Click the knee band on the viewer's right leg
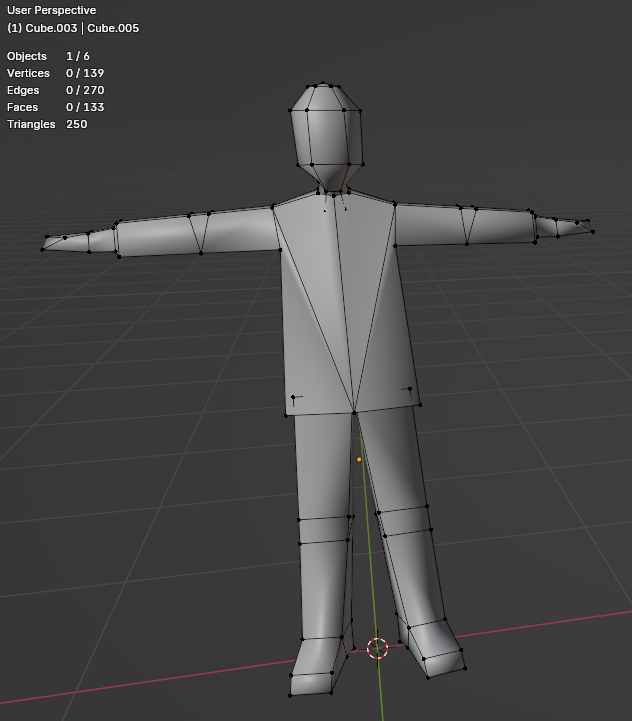Screen dimensions: 632x721 point(405,521)
